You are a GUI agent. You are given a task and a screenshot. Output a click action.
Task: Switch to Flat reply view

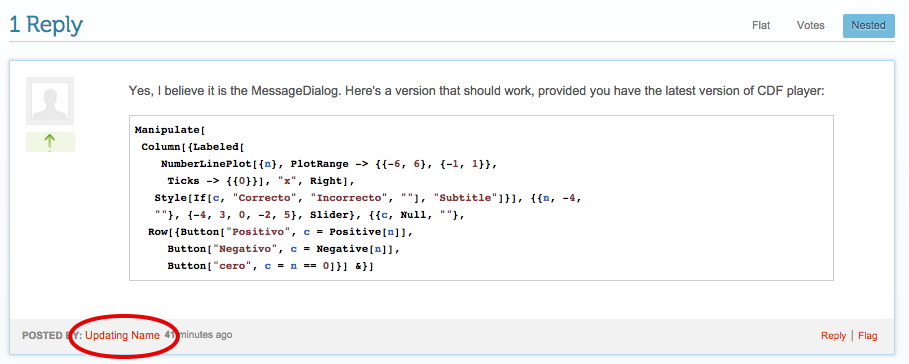(x=761, y=26)
